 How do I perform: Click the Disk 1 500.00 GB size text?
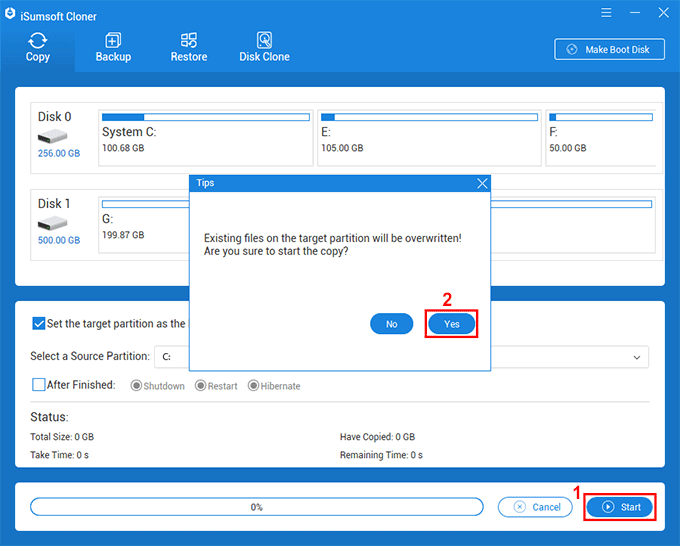(x=59, y=240)
